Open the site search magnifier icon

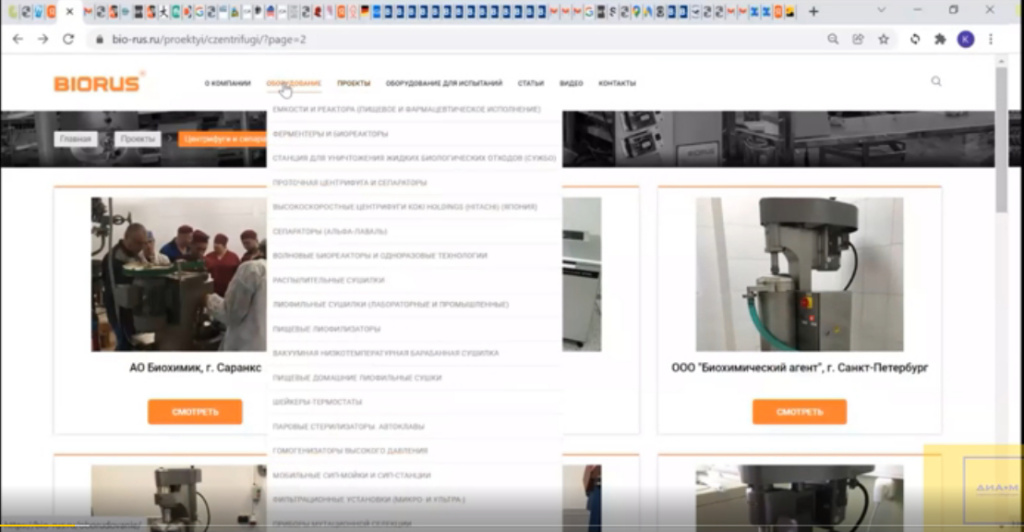pos(936,82)
